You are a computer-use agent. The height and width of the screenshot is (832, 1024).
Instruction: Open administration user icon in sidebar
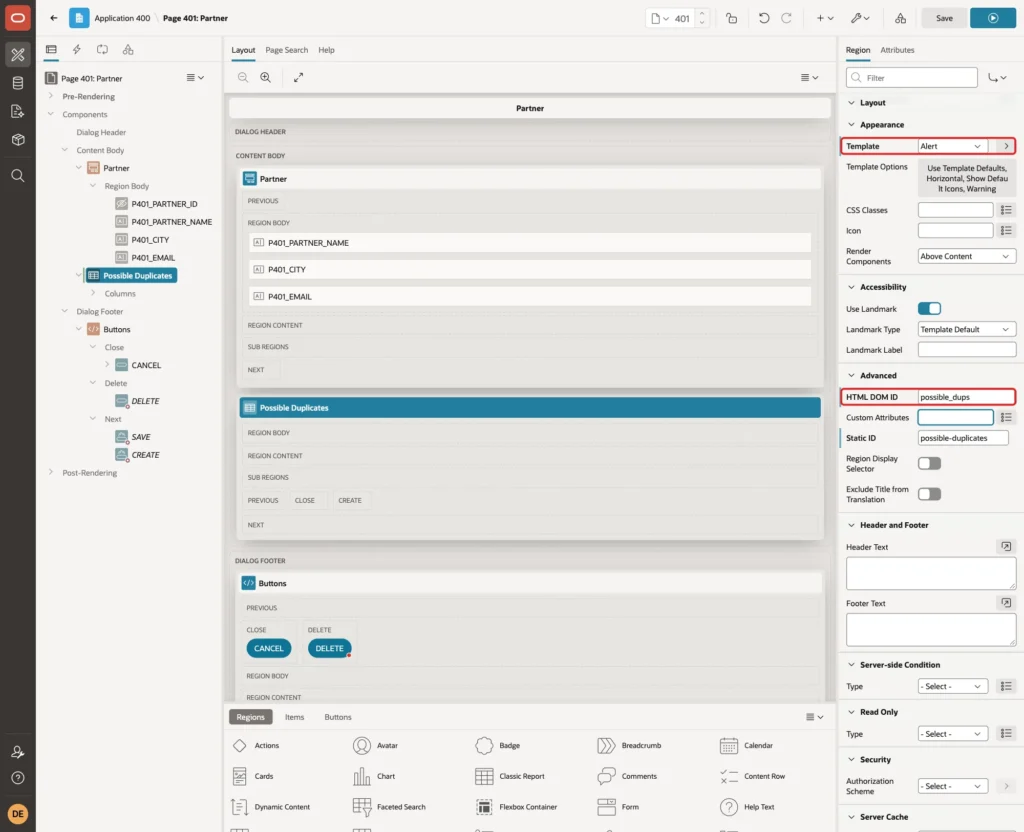(18, 752)
